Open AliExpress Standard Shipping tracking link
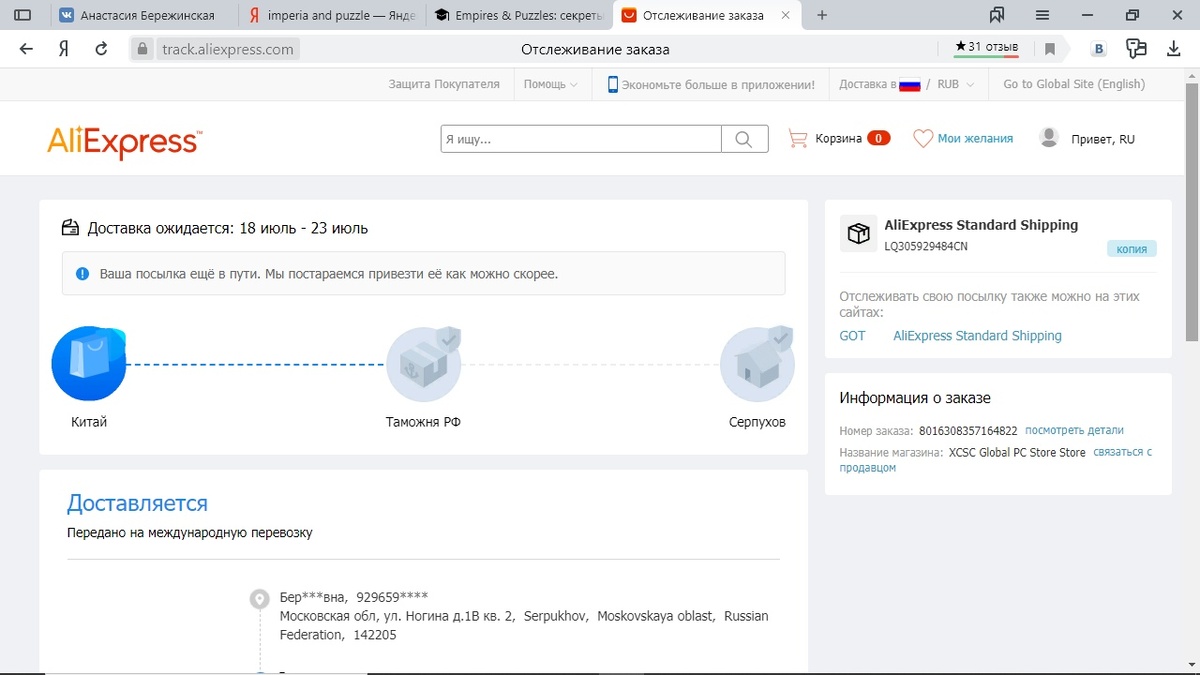 [x=977, y=336]
